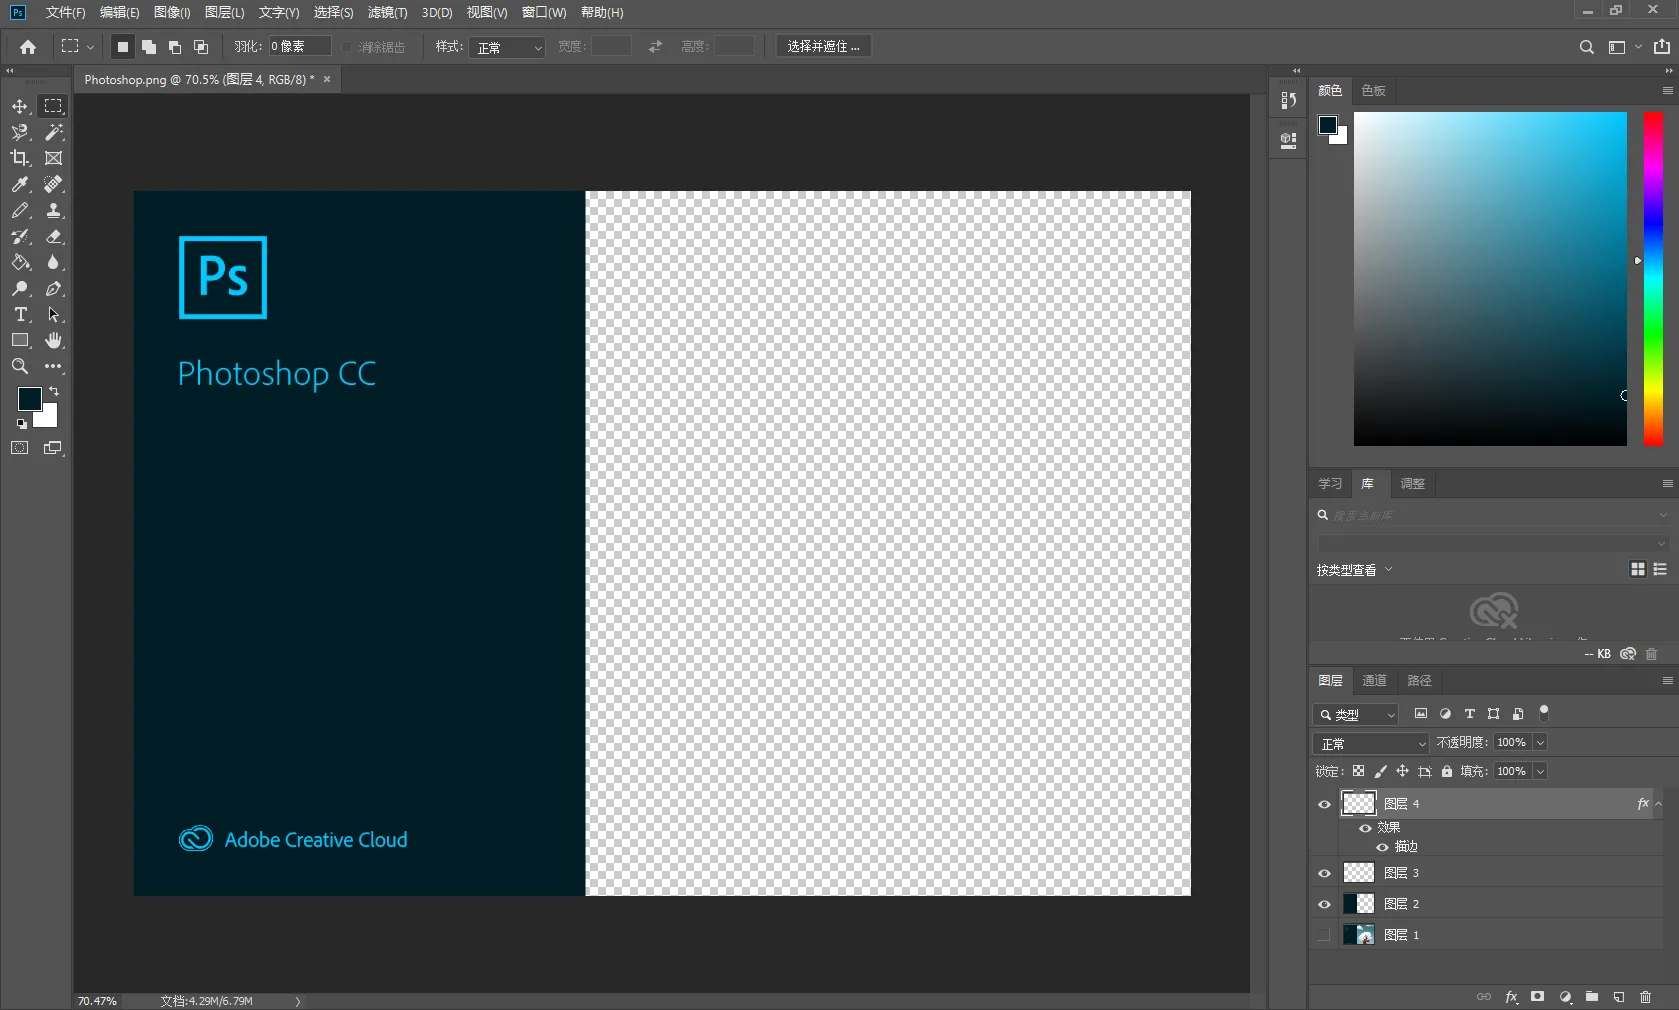
Task: Select the Eyedropper tool
Action: coord(20,184)
